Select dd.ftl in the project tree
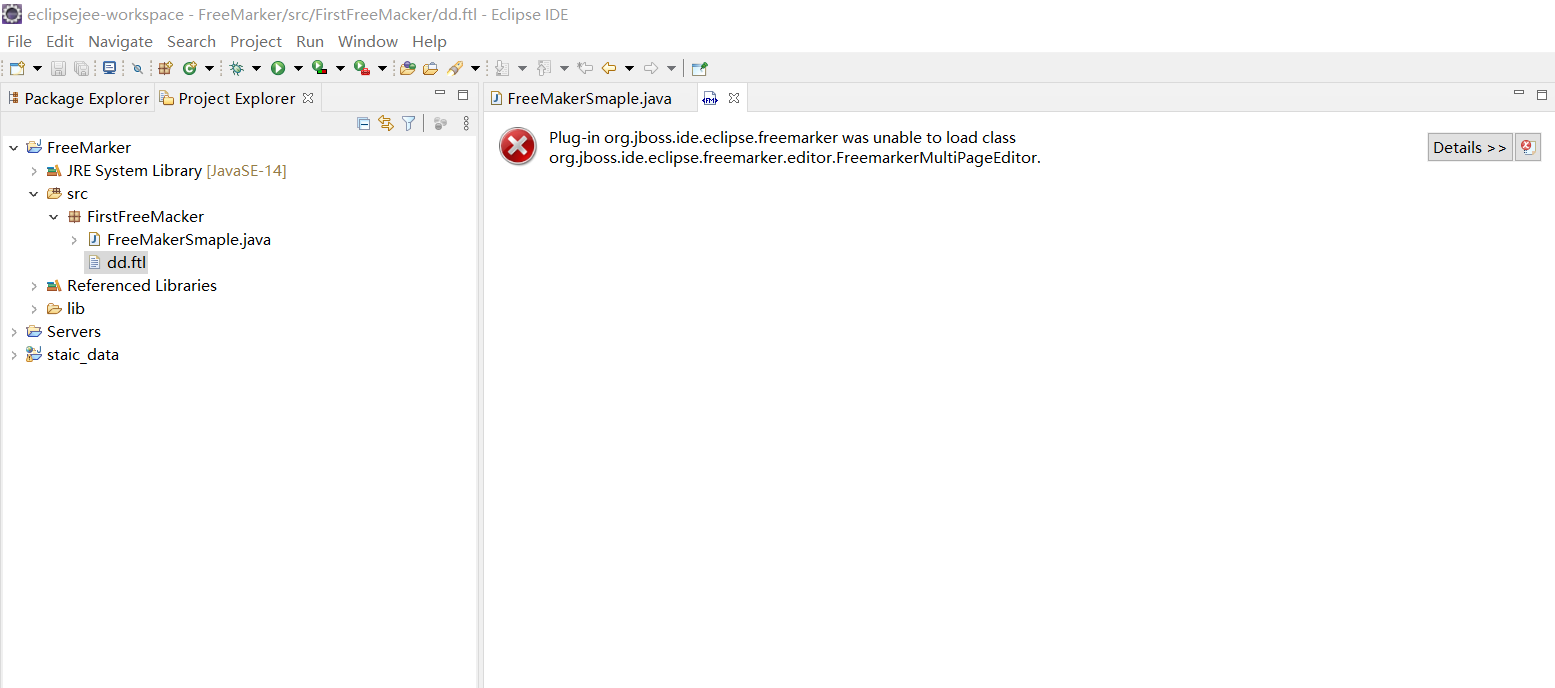This screenshot has width=1555, height=688. point(117,262)
